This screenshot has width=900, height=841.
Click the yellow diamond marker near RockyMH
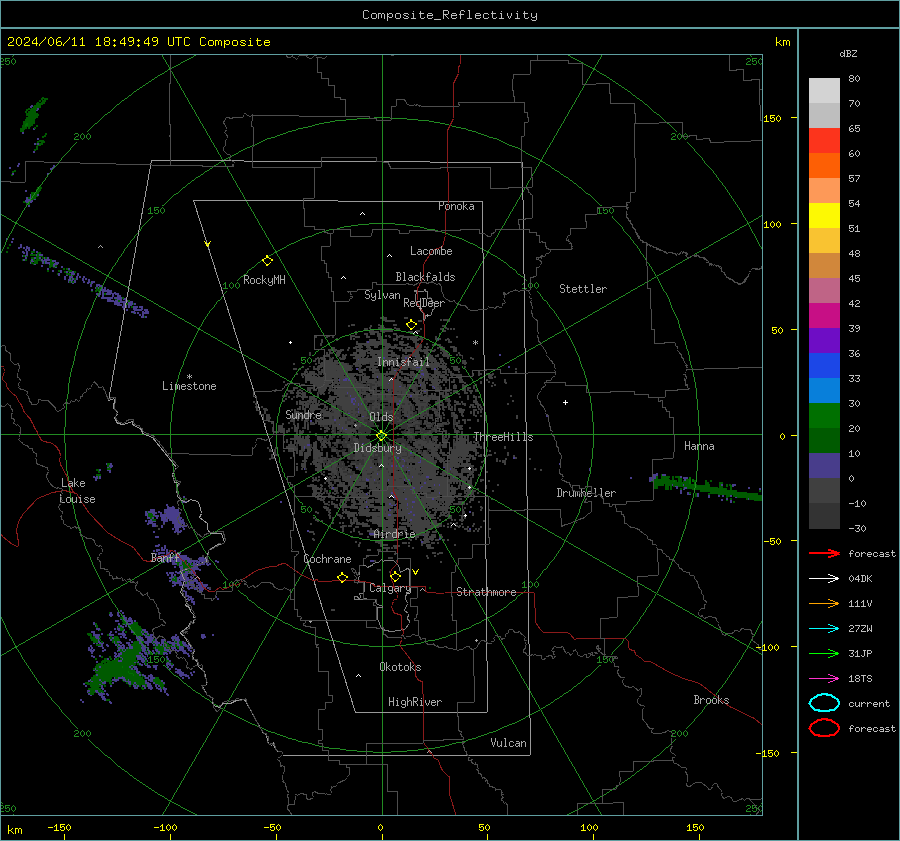tap(267, 261)
